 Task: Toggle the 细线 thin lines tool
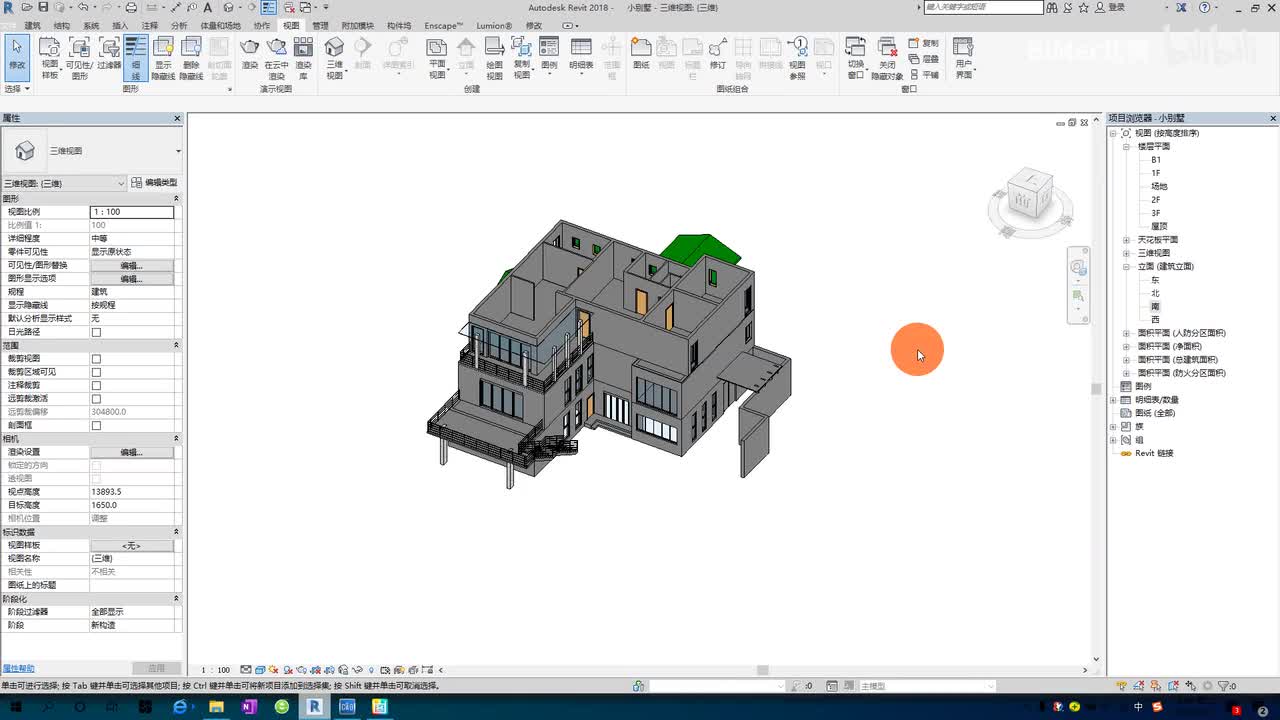tap(136, 58)
